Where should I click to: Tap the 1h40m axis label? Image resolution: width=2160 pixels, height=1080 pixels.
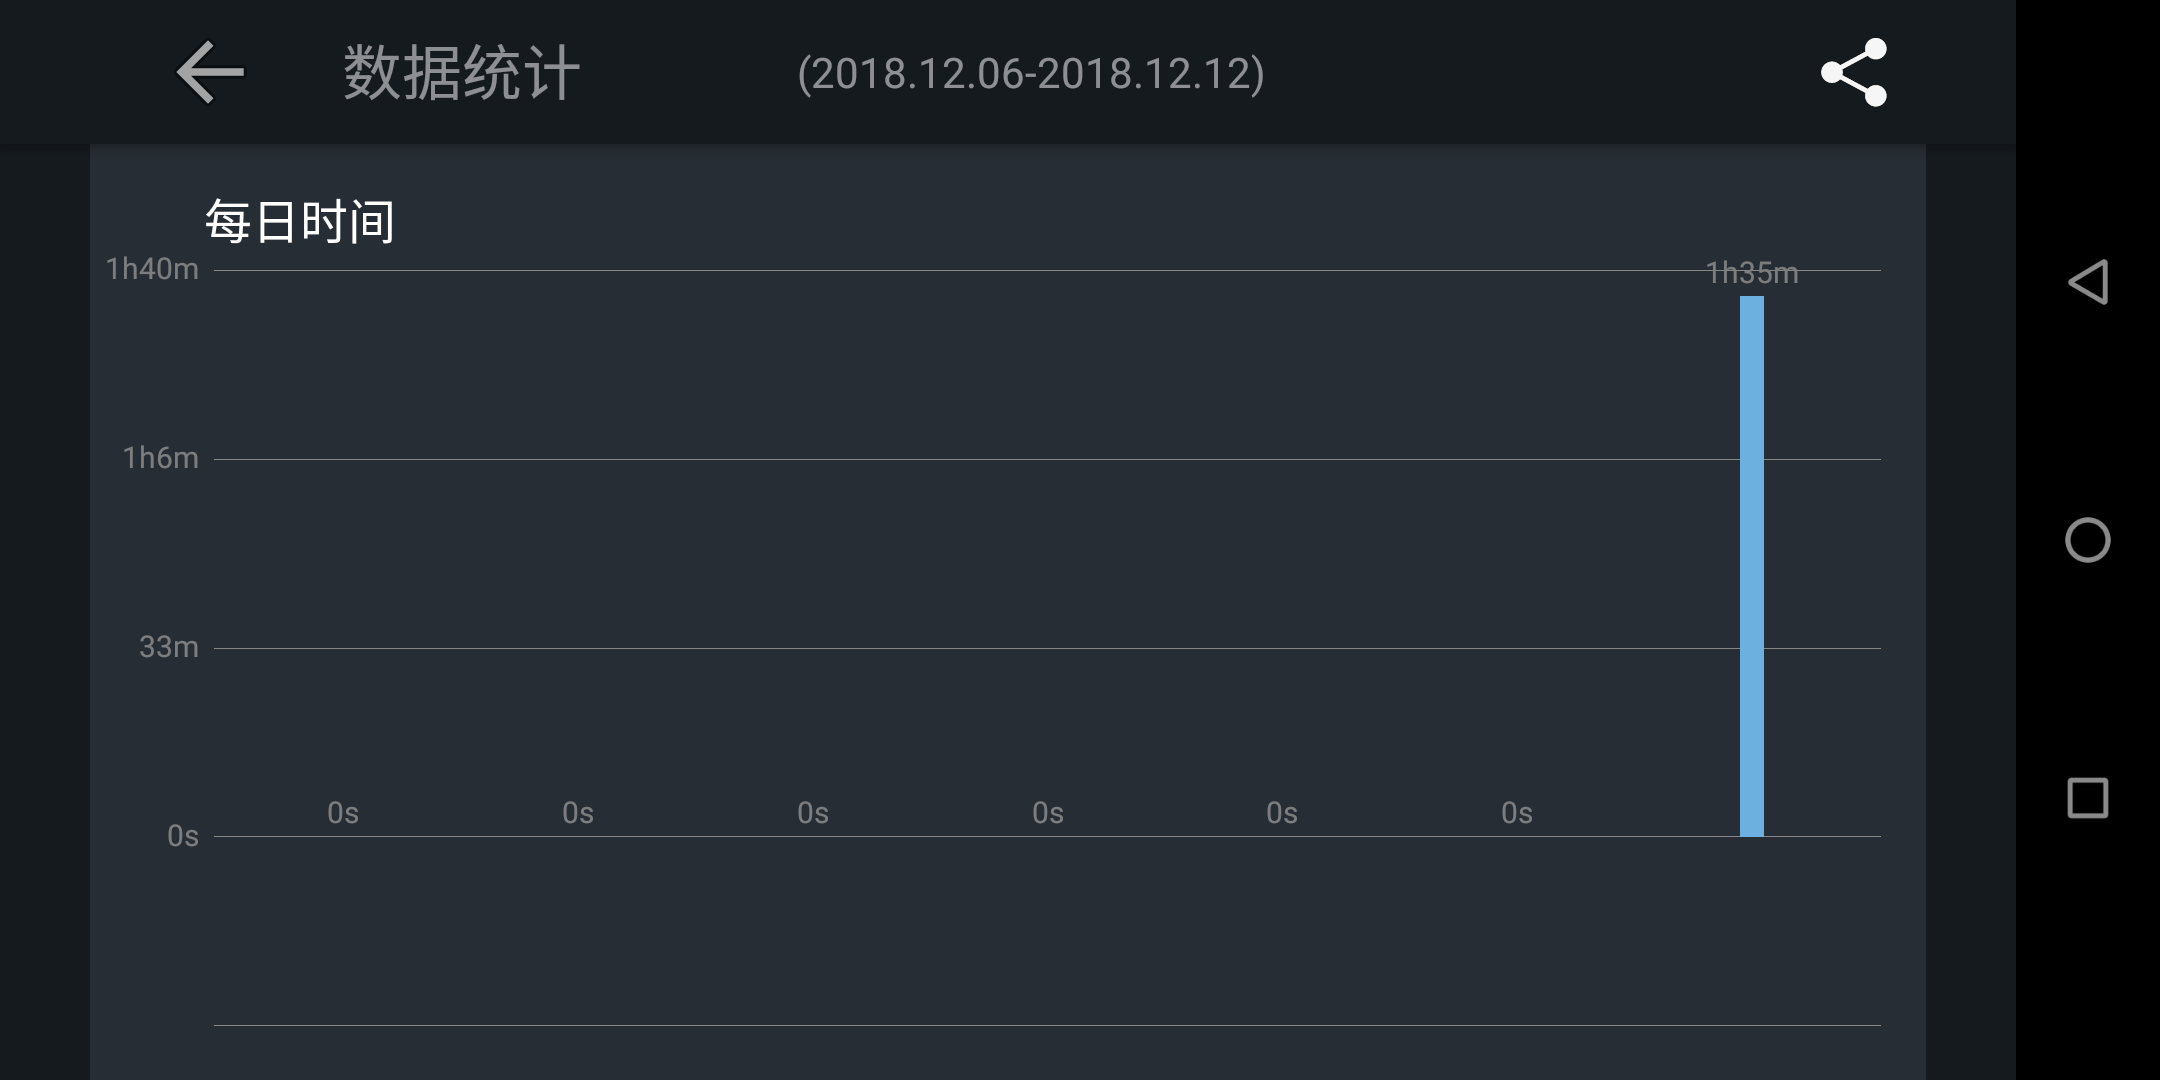coord(153,269)
